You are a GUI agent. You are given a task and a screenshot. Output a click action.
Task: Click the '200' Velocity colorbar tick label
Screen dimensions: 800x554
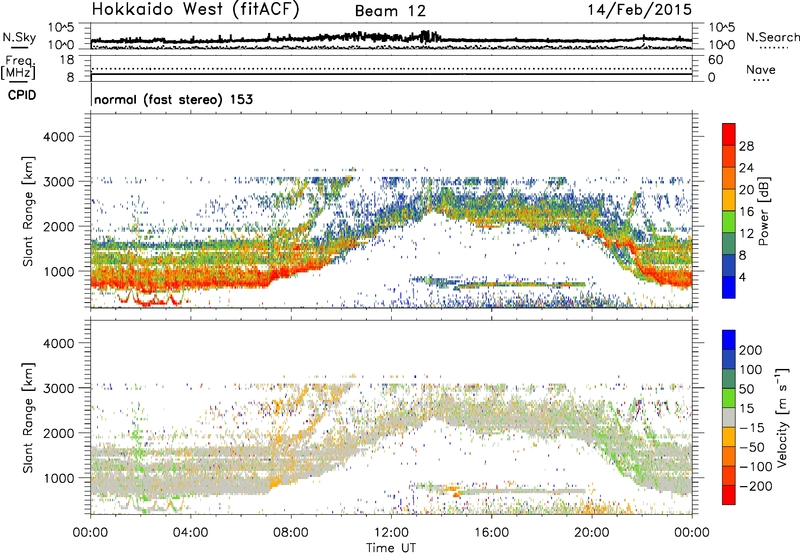[751, 350]
